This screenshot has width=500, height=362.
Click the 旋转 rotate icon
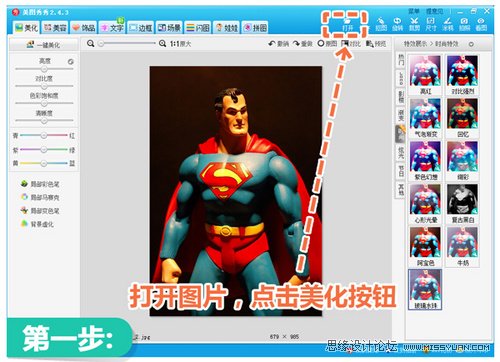point(397,24)
